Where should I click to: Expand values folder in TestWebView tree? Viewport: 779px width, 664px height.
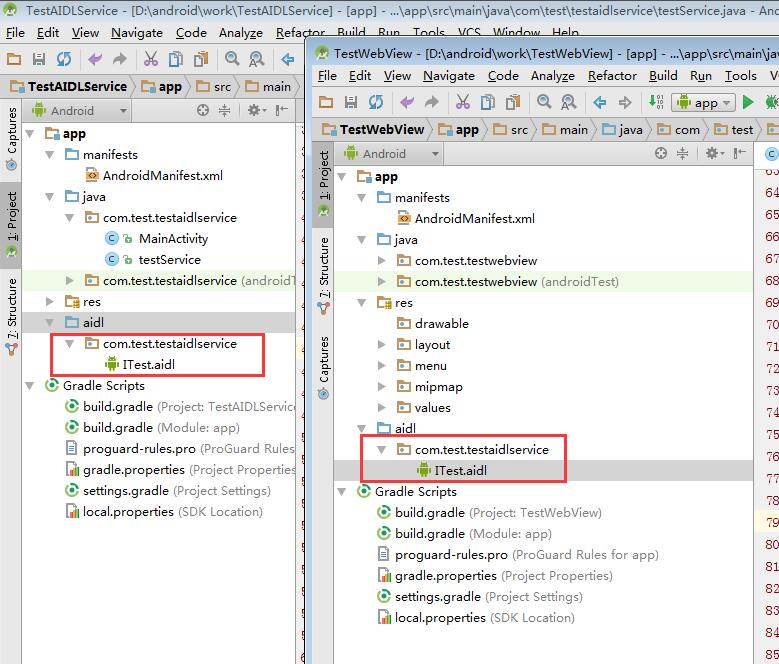(382, 407)
